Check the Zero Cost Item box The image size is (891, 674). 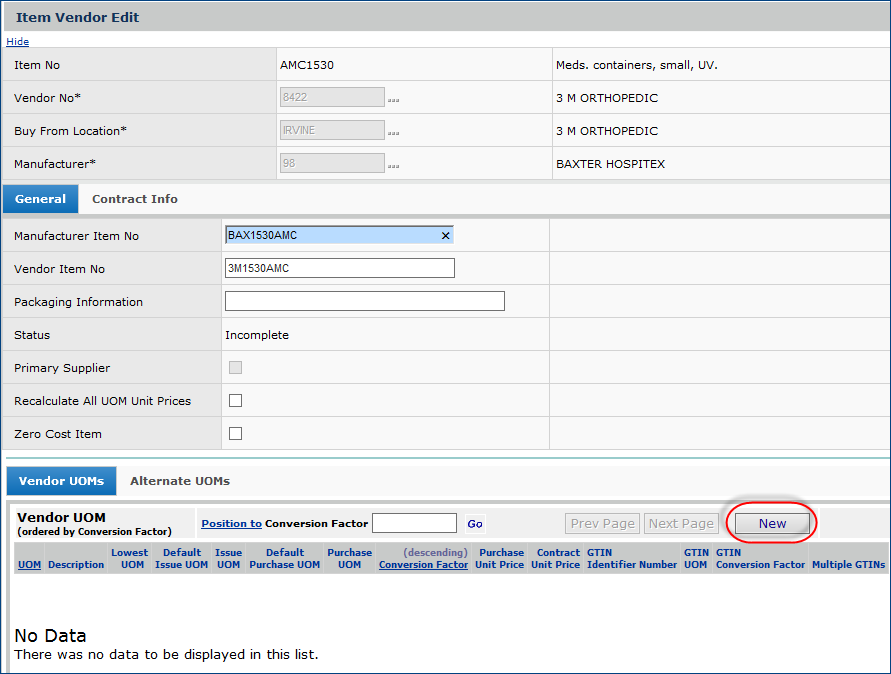[x=235, y=434]
